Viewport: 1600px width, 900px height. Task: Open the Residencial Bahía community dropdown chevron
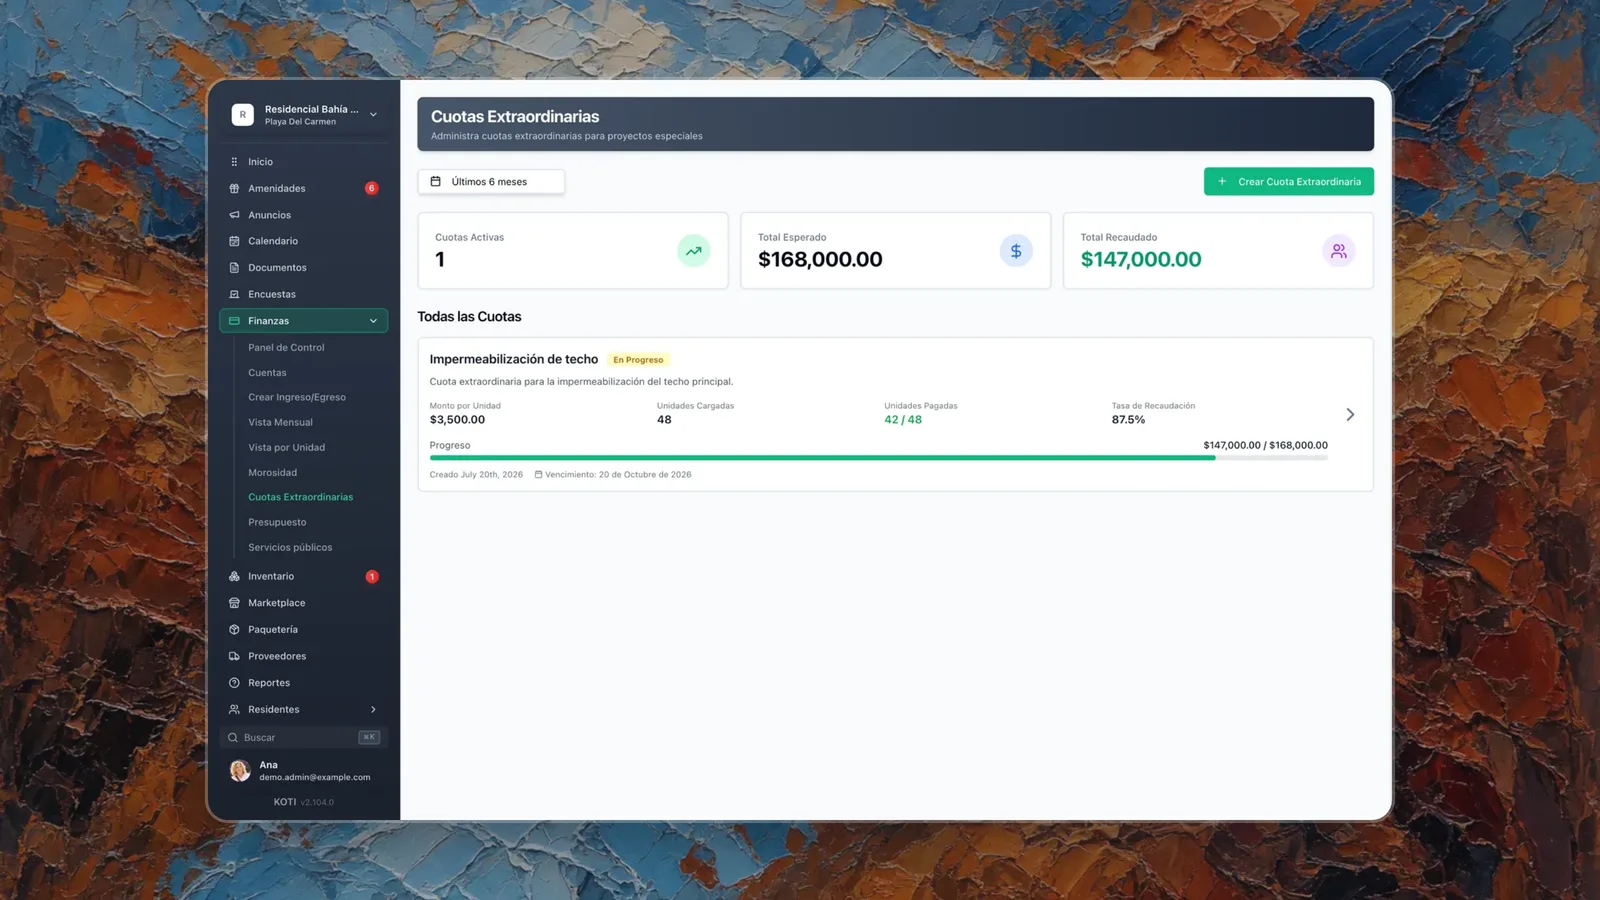pos(374,115)
